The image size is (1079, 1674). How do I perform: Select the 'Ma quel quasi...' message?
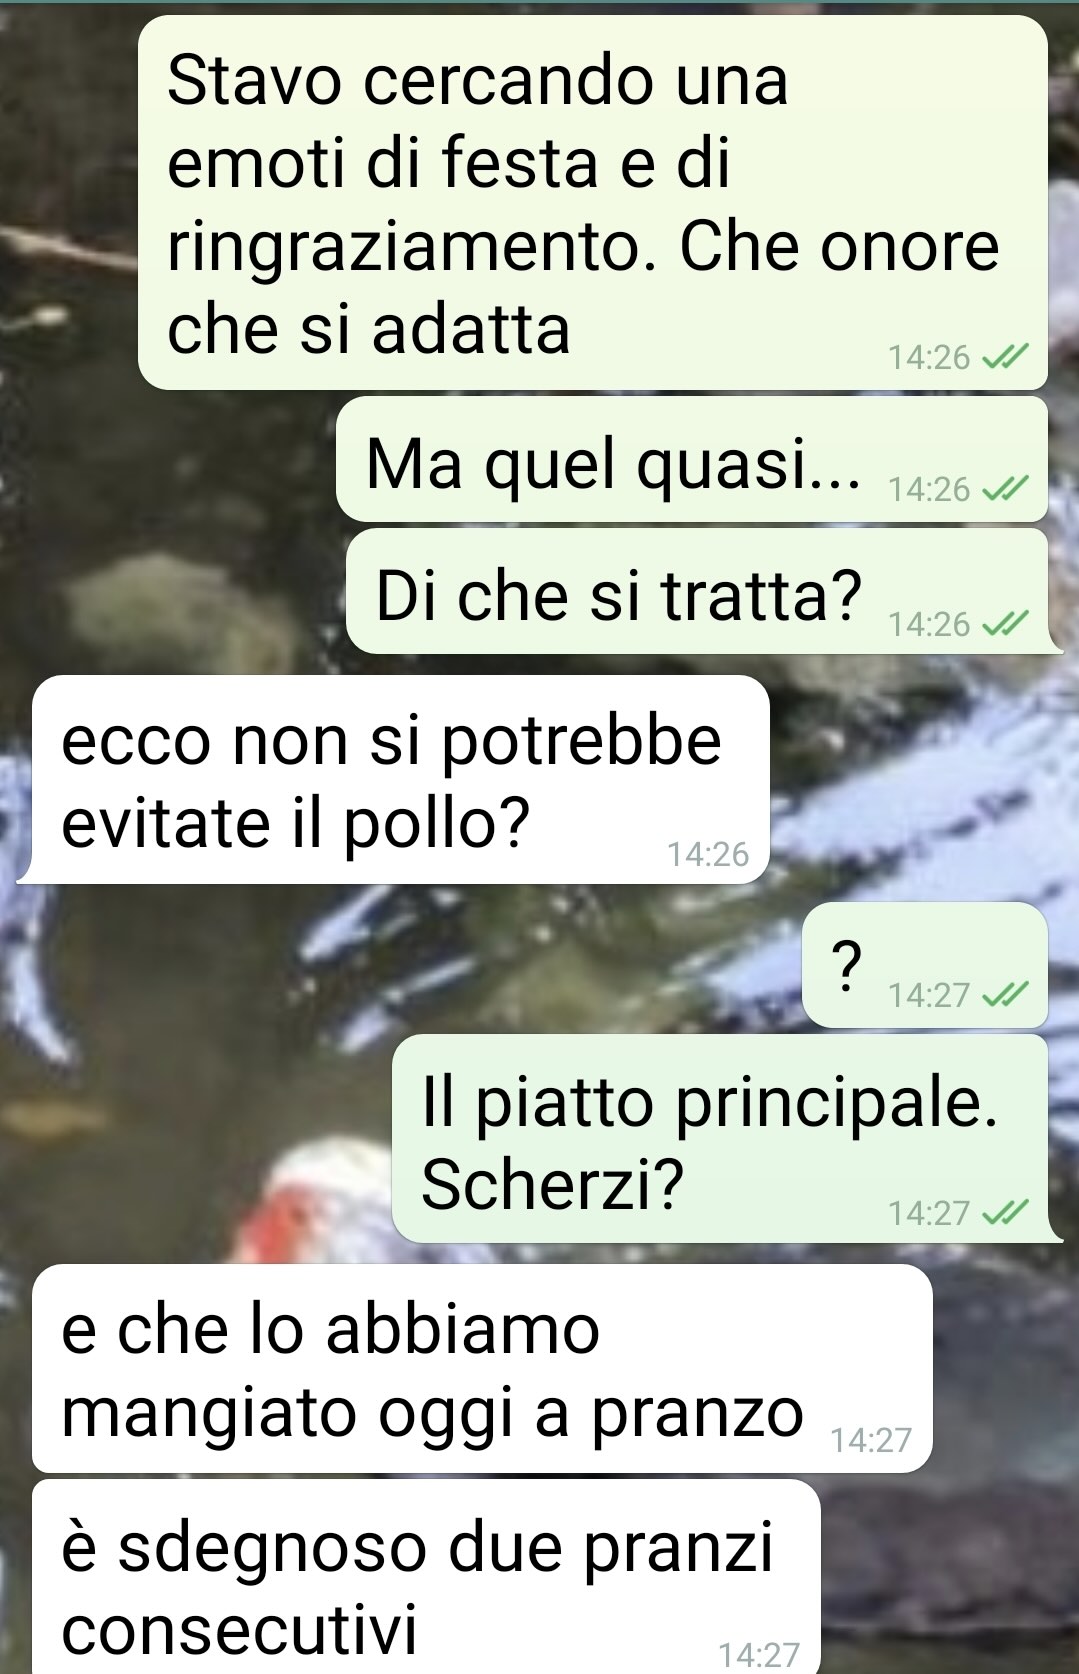pyautogui.click(x=692, y=460)
